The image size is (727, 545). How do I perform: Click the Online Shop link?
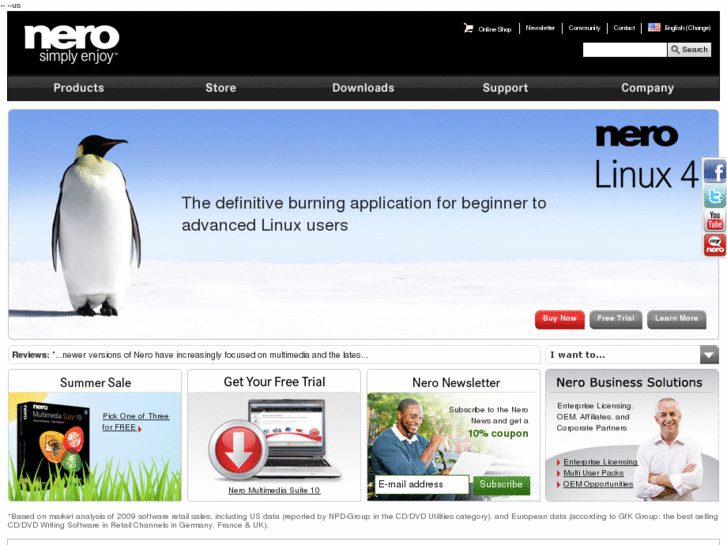pyautogui.click(x=495, y=29)
